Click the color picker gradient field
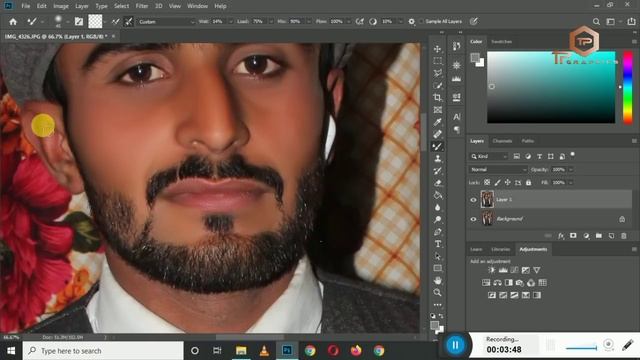The height and width of the screenshot is (360, 640). point(551,87)
